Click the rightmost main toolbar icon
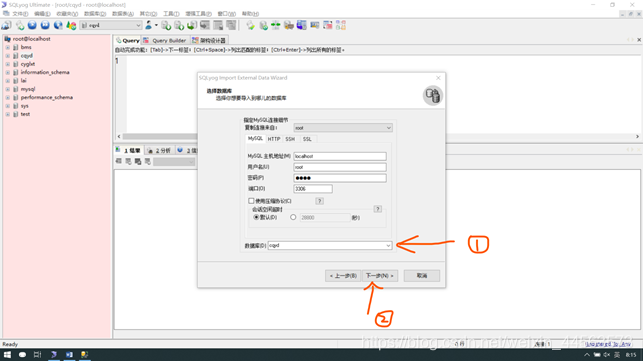This screenshot has width=643, height=361. click(x=341, y=25)
